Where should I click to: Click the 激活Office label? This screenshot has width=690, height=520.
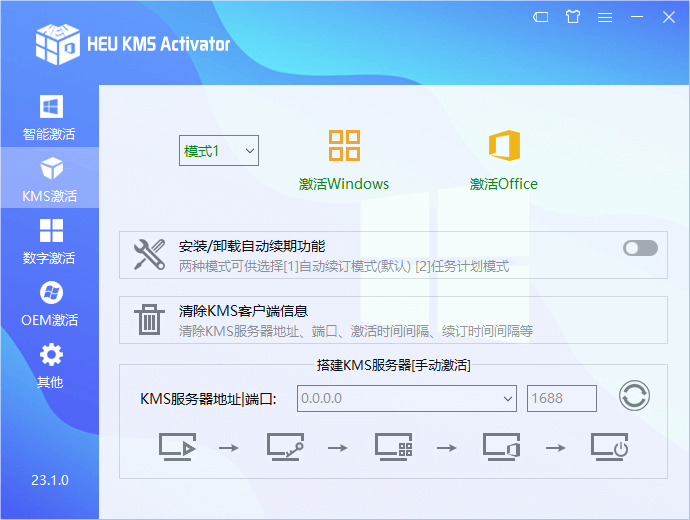tap(504, 184)
